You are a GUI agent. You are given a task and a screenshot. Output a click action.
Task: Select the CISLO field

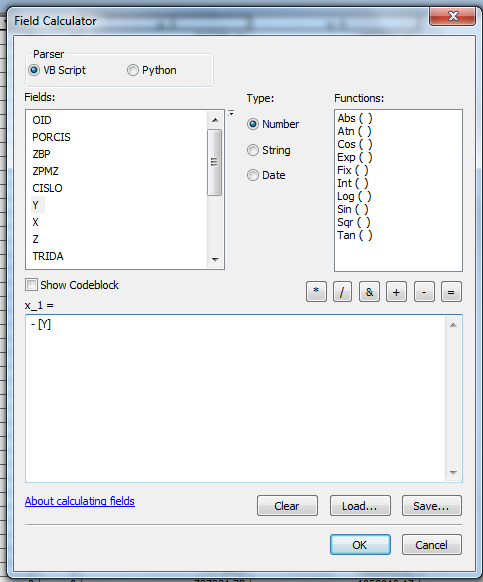48,188
